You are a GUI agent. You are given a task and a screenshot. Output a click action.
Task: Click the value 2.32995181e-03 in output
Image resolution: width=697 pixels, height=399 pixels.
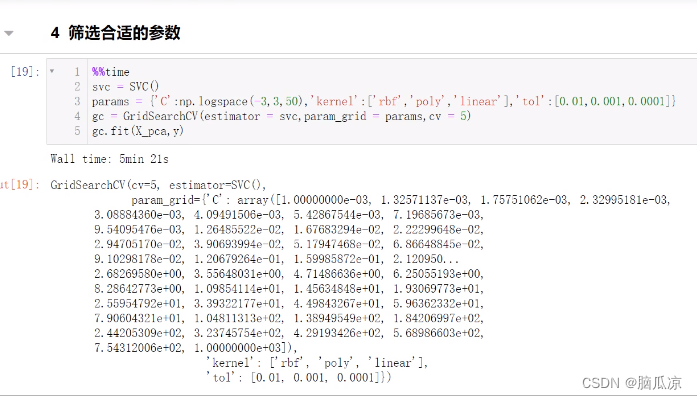pyautogui.click(x=624, y=200)
